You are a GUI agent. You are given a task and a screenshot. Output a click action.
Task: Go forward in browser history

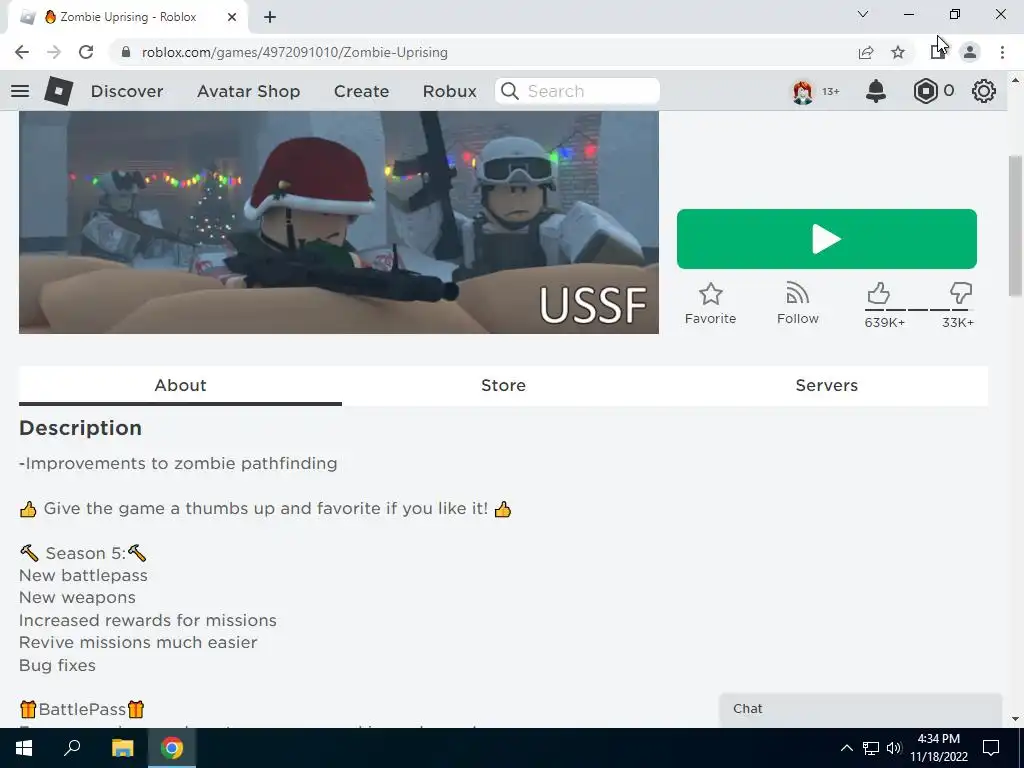click(54, 52)
